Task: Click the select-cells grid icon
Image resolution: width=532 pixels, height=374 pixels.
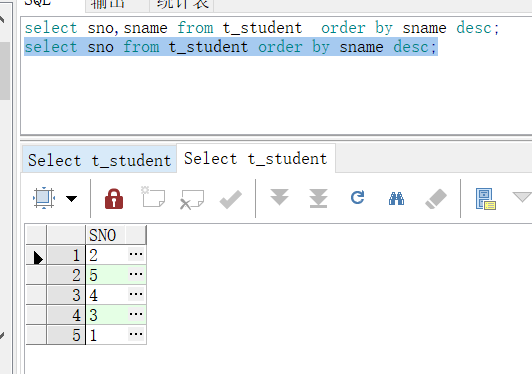Action: click(x=44, y=198)
